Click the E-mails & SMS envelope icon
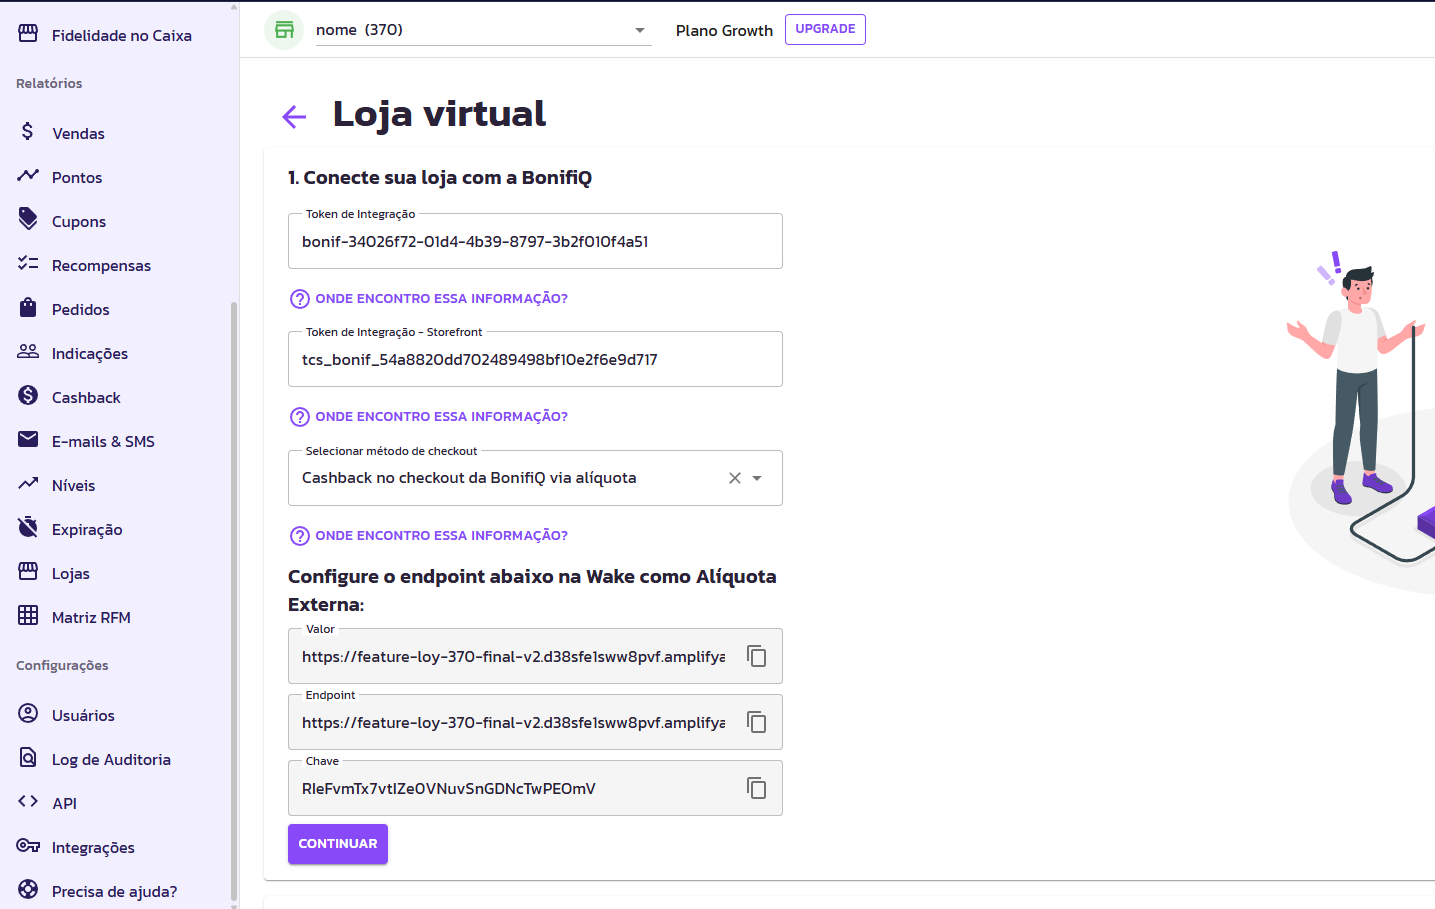This screenshot has width=1435, height=909. (28, 440)
